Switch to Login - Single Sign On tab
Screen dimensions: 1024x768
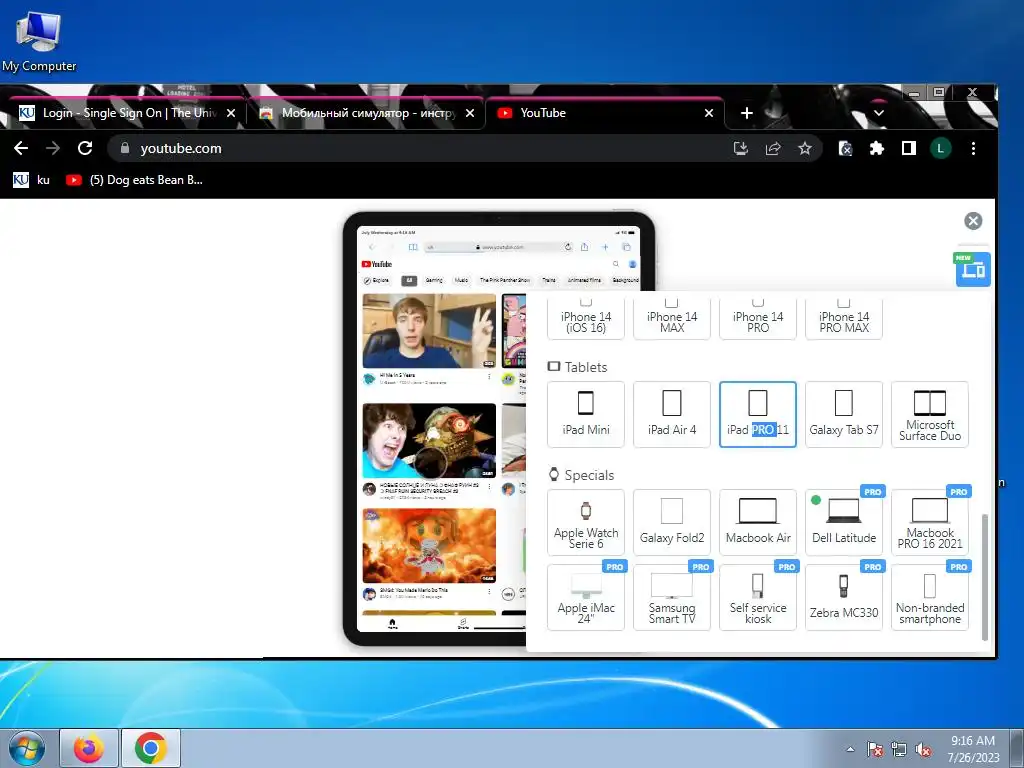pos(123,113)
